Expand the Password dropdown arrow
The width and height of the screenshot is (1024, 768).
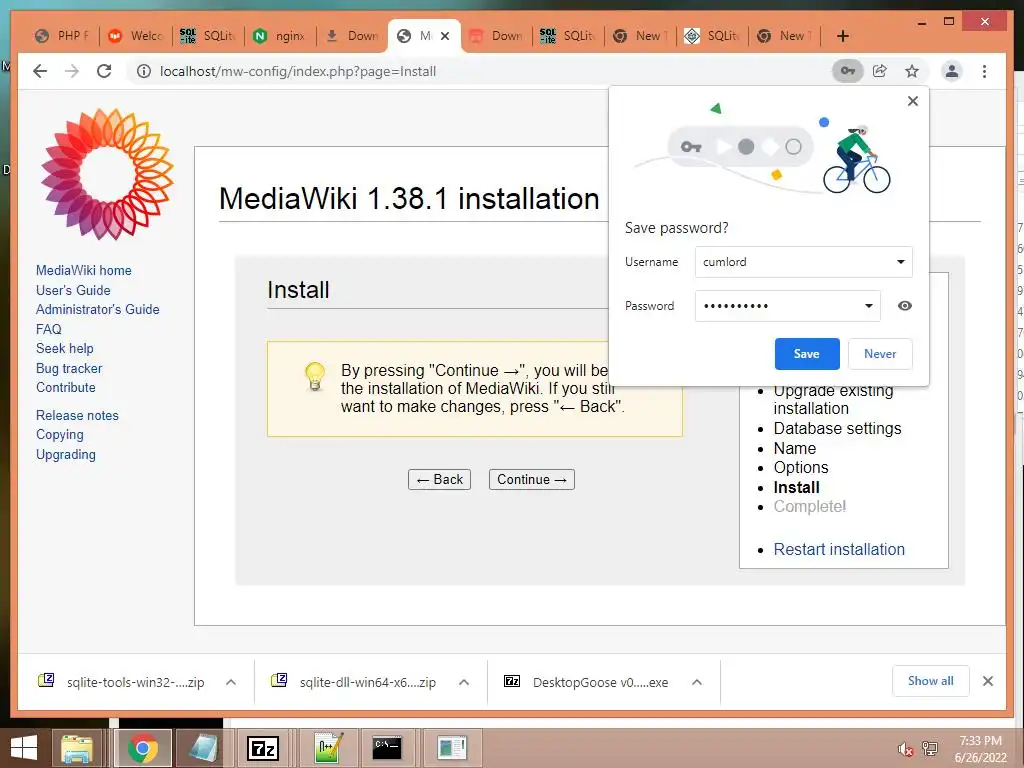tap(869, 306)
